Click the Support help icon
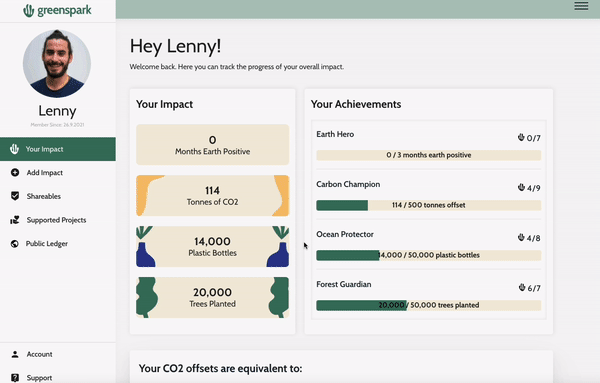600x383 pixels. 15,378
